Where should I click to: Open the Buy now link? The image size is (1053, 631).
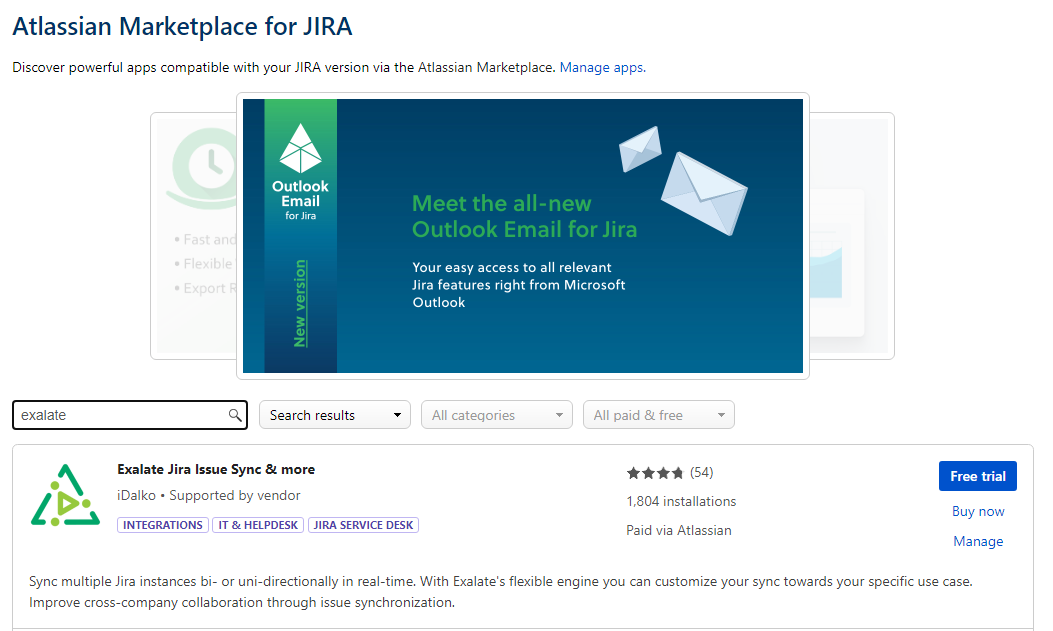click(978, 512)
